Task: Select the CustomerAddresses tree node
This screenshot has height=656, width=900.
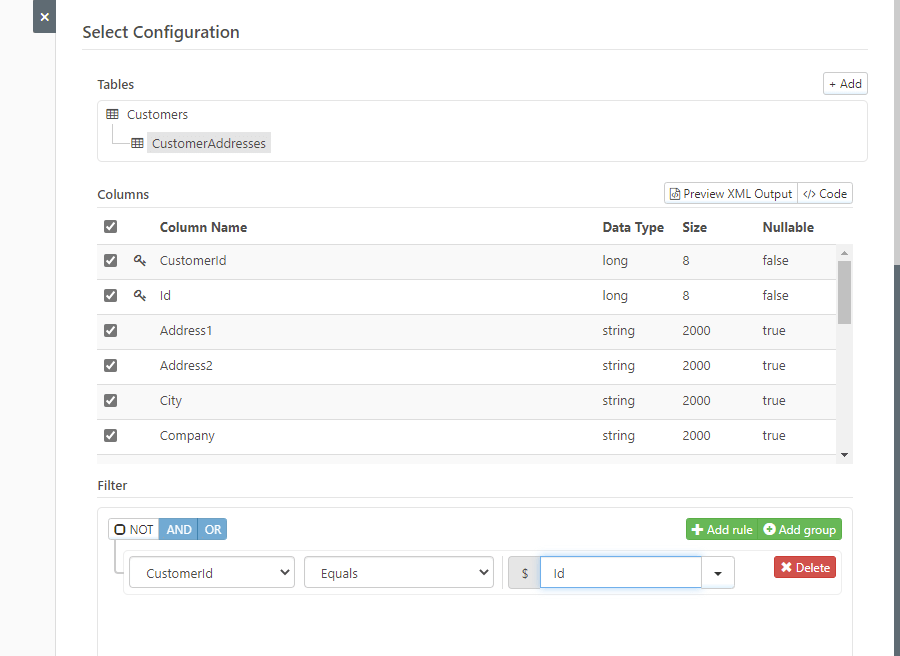Action: (x=209, y=143)
